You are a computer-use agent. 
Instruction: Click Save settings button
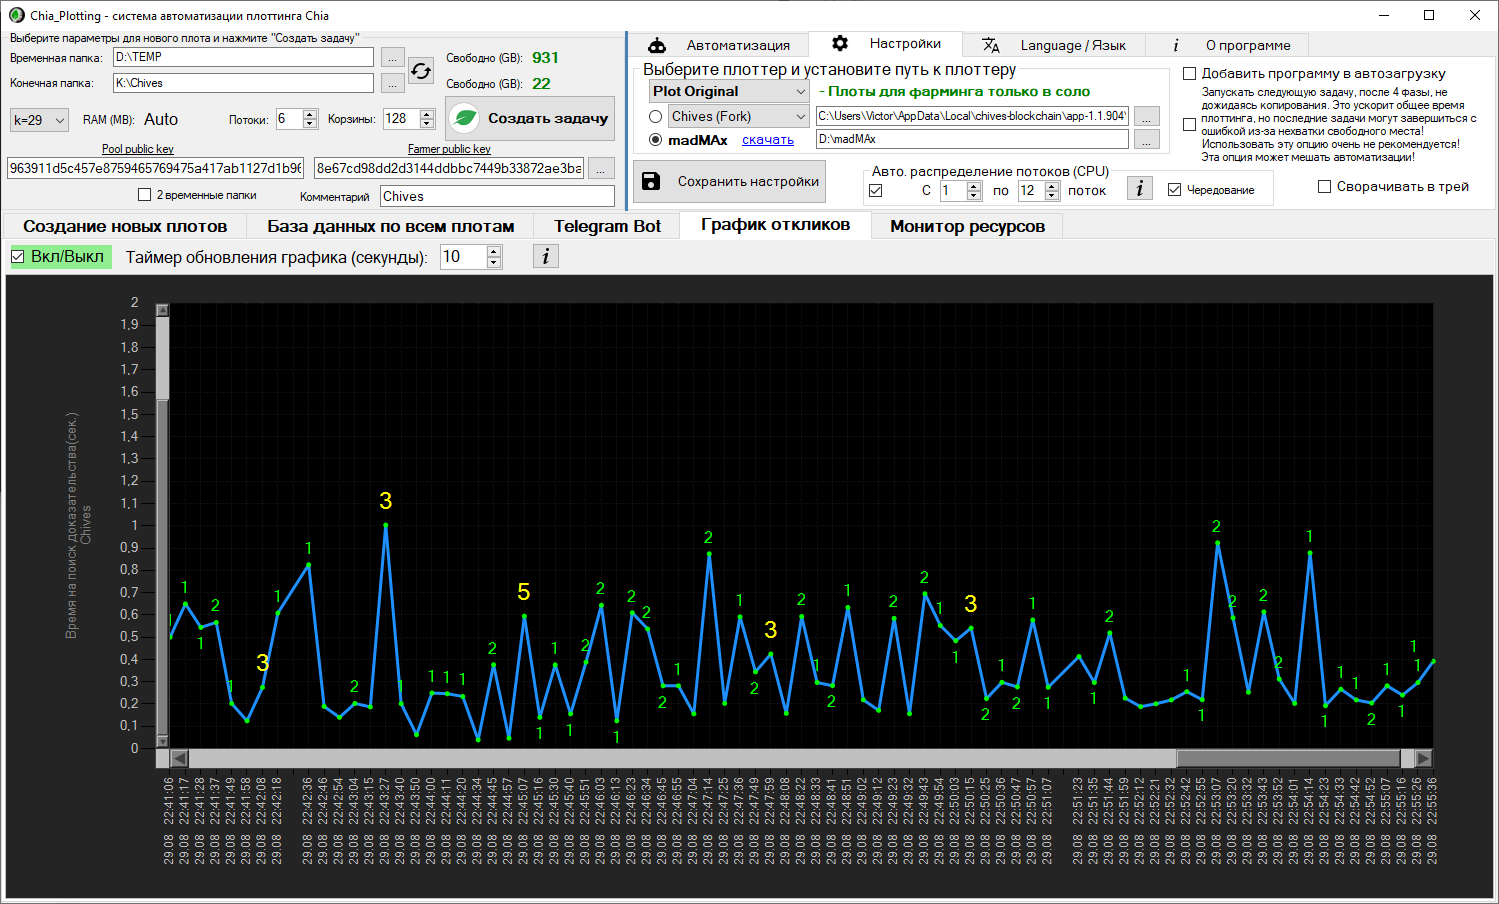pyautogui.click(x=729, y=181)
